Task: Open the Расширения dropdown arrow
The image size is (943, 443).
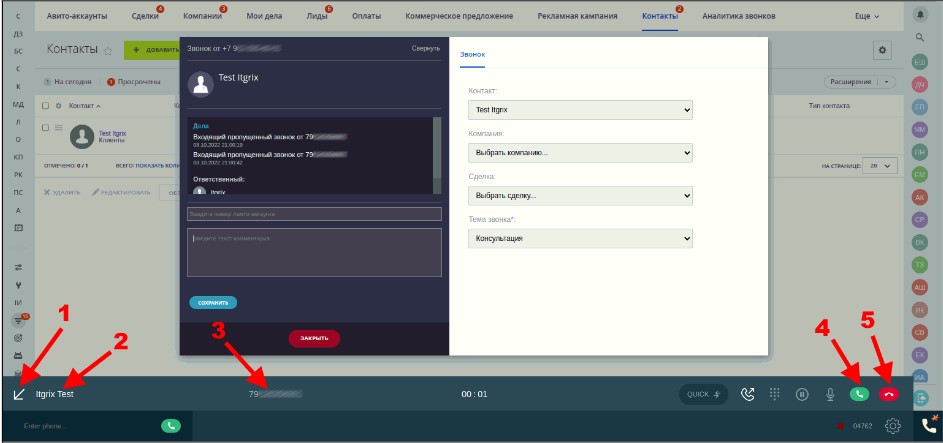Action: (886, 82)
